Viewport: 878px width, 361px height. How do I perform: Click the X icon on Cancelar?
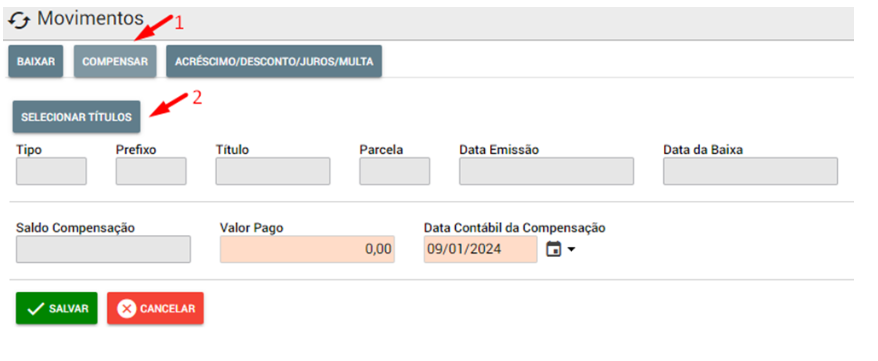click(127, 308)
